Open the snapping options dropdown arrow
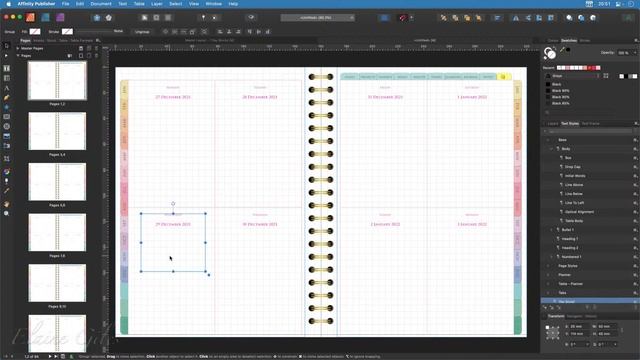Screen dimensions: 640x360 pos(411,18)
